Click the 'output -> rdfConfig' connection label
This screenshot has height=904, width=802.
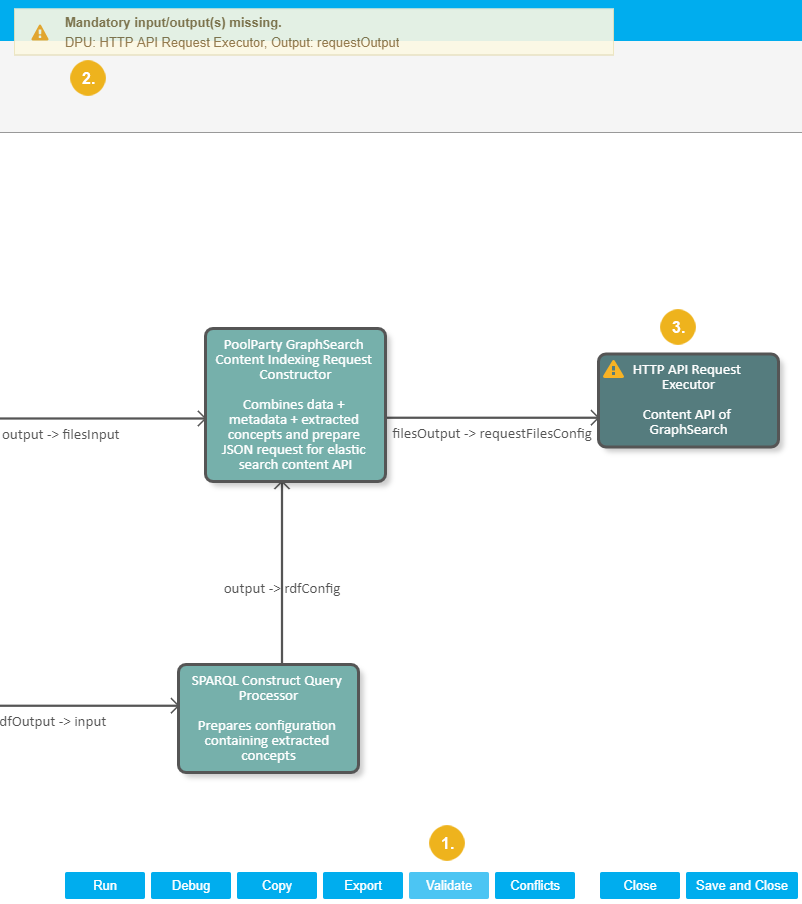(282, 589)
